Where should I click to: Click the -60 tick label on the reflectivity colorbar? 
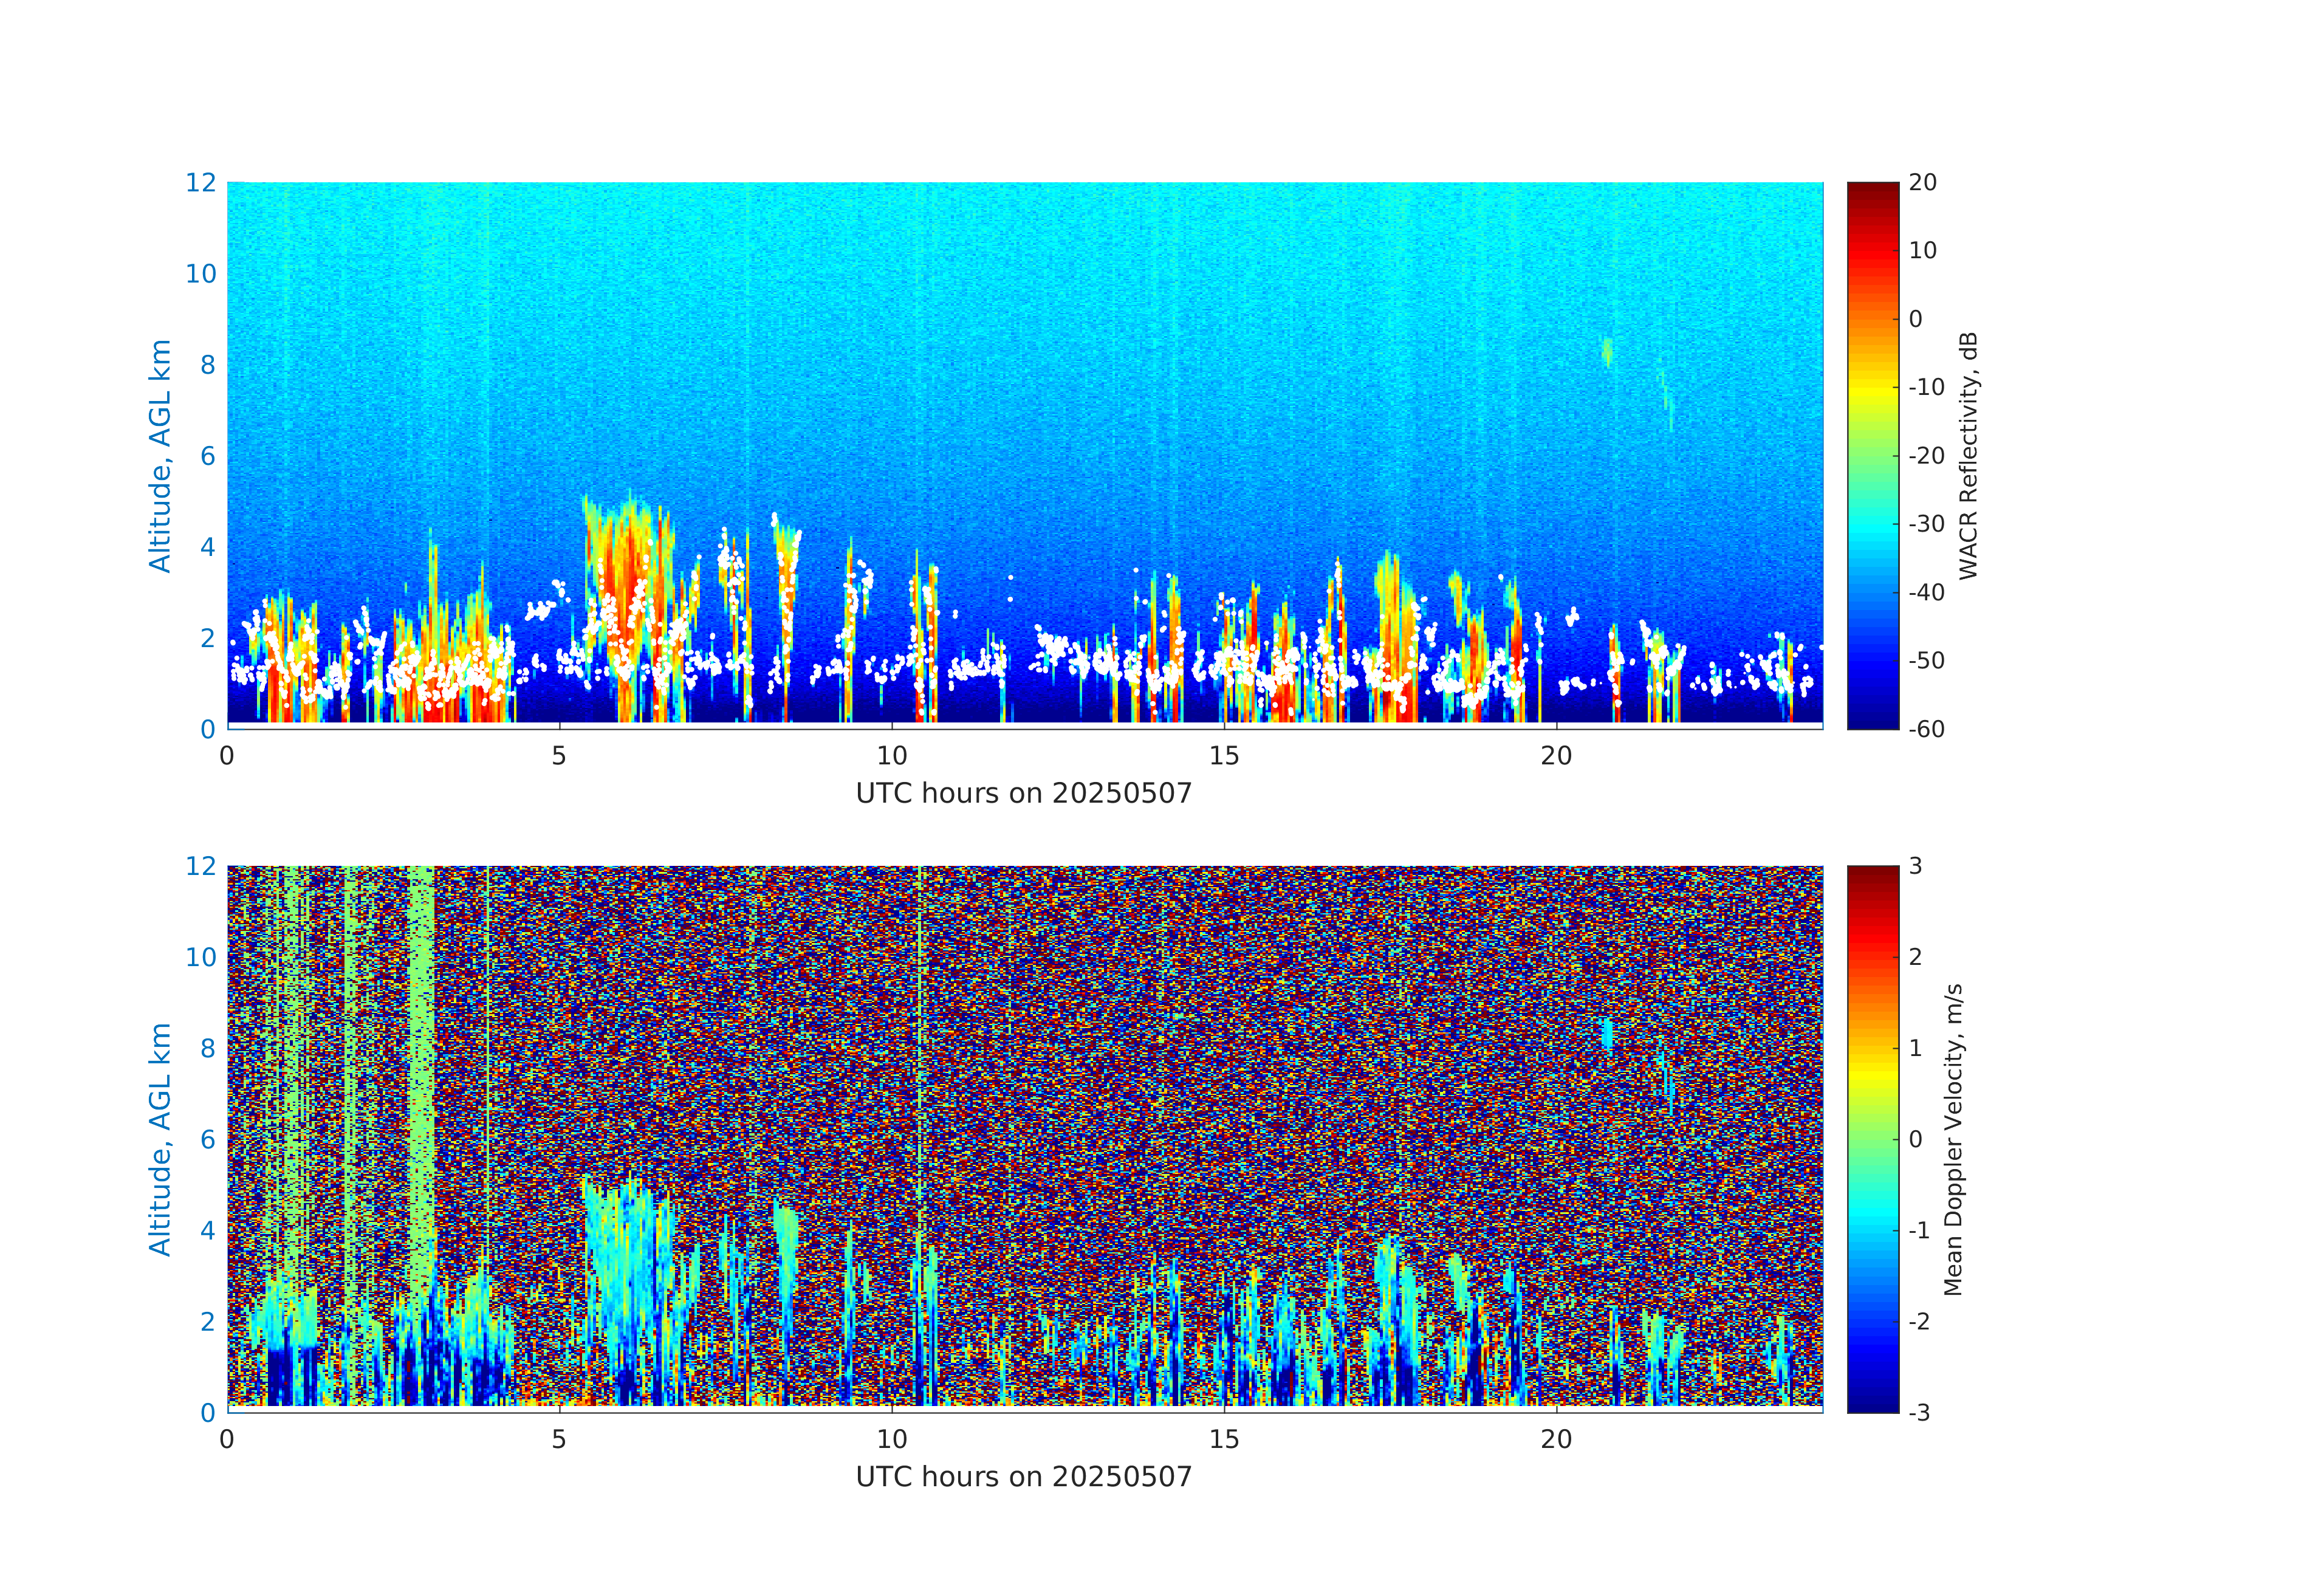[1926, 729]
